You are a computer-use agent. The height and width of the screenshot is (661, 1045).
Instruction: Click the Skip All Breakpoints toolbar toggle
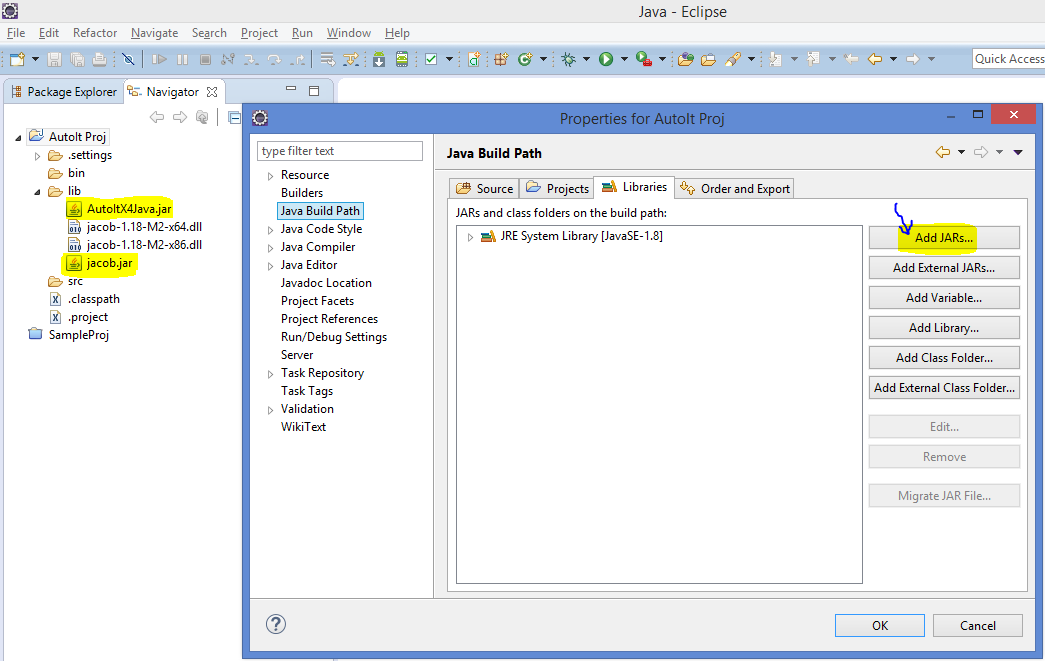click(130, 58)
